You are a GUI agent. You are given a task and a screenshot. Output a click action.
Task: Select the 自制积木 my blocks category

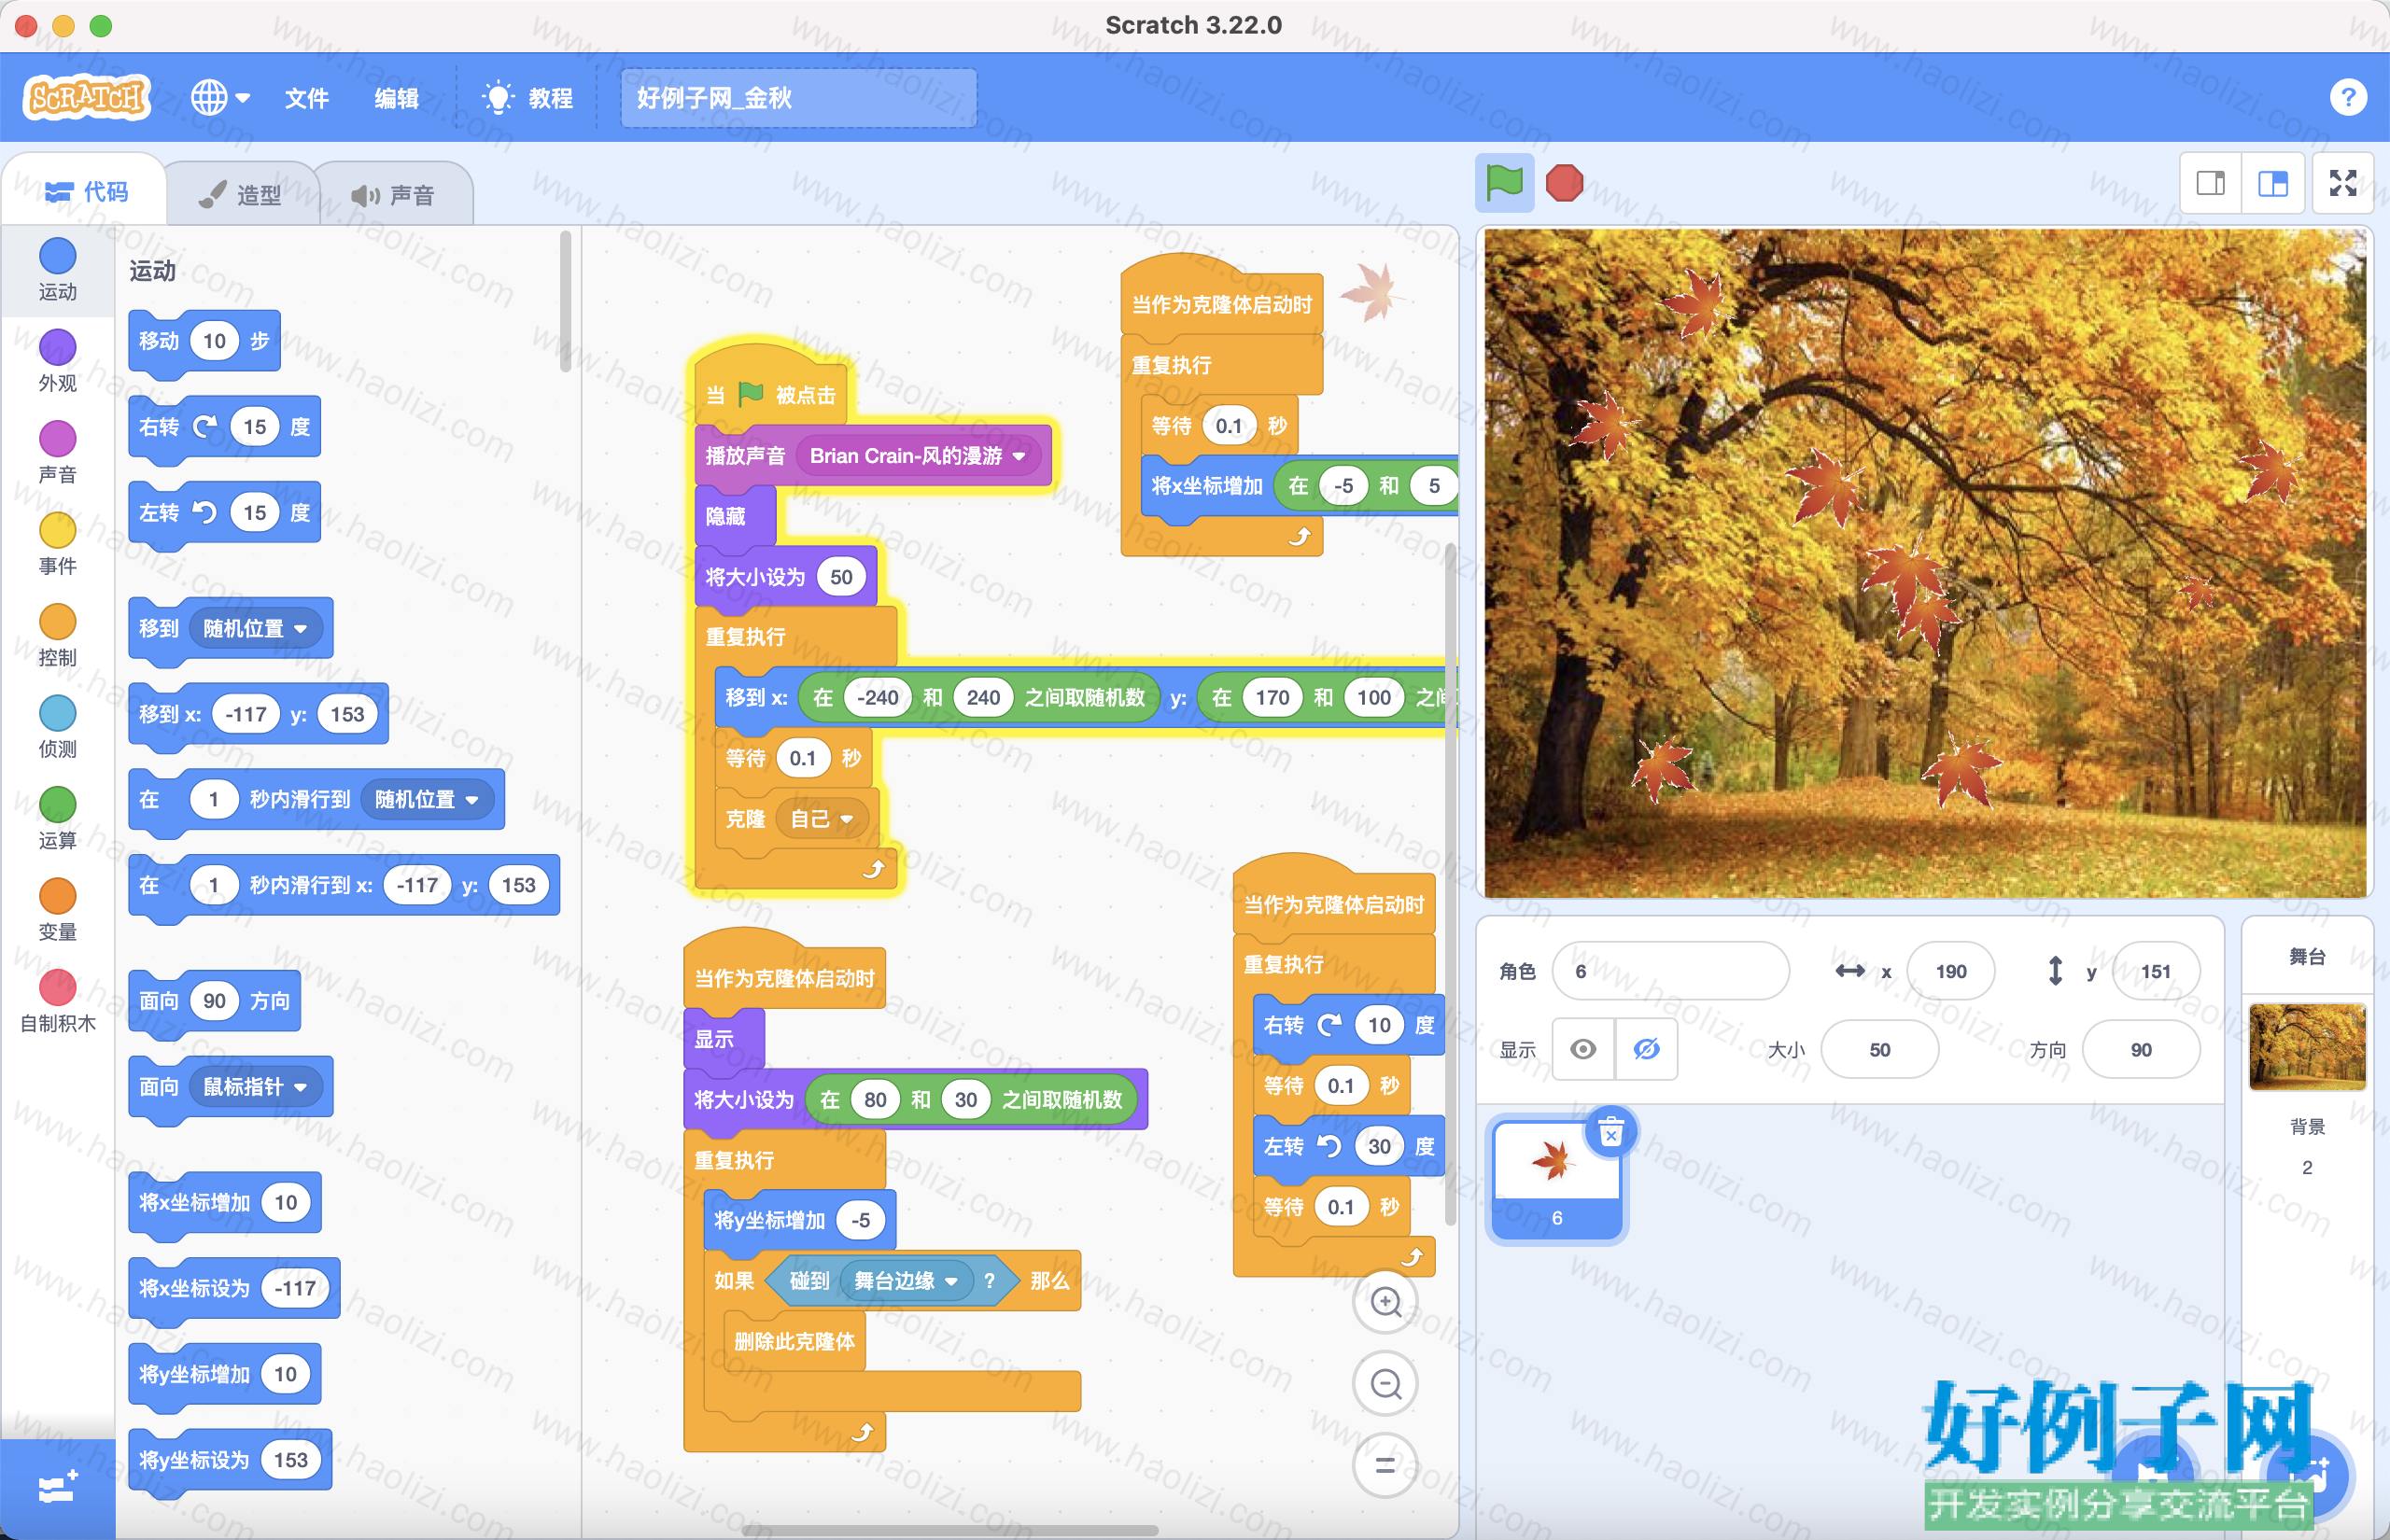pyautogui.click(x=57, y=1002)
